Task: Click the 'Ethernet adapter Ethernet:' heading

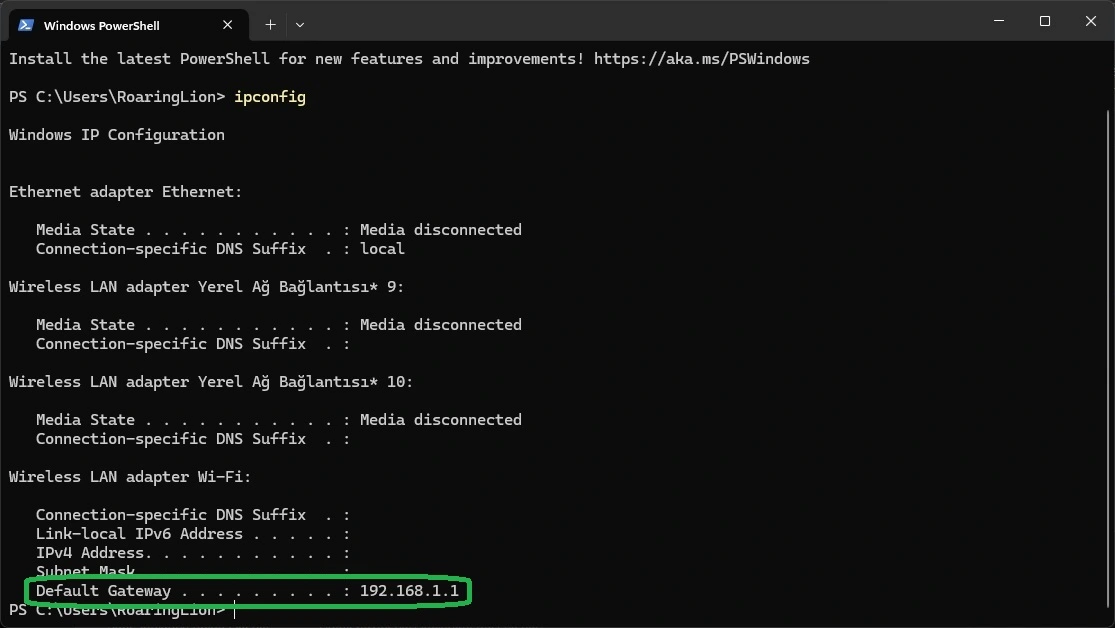Action: click(125, 192)
